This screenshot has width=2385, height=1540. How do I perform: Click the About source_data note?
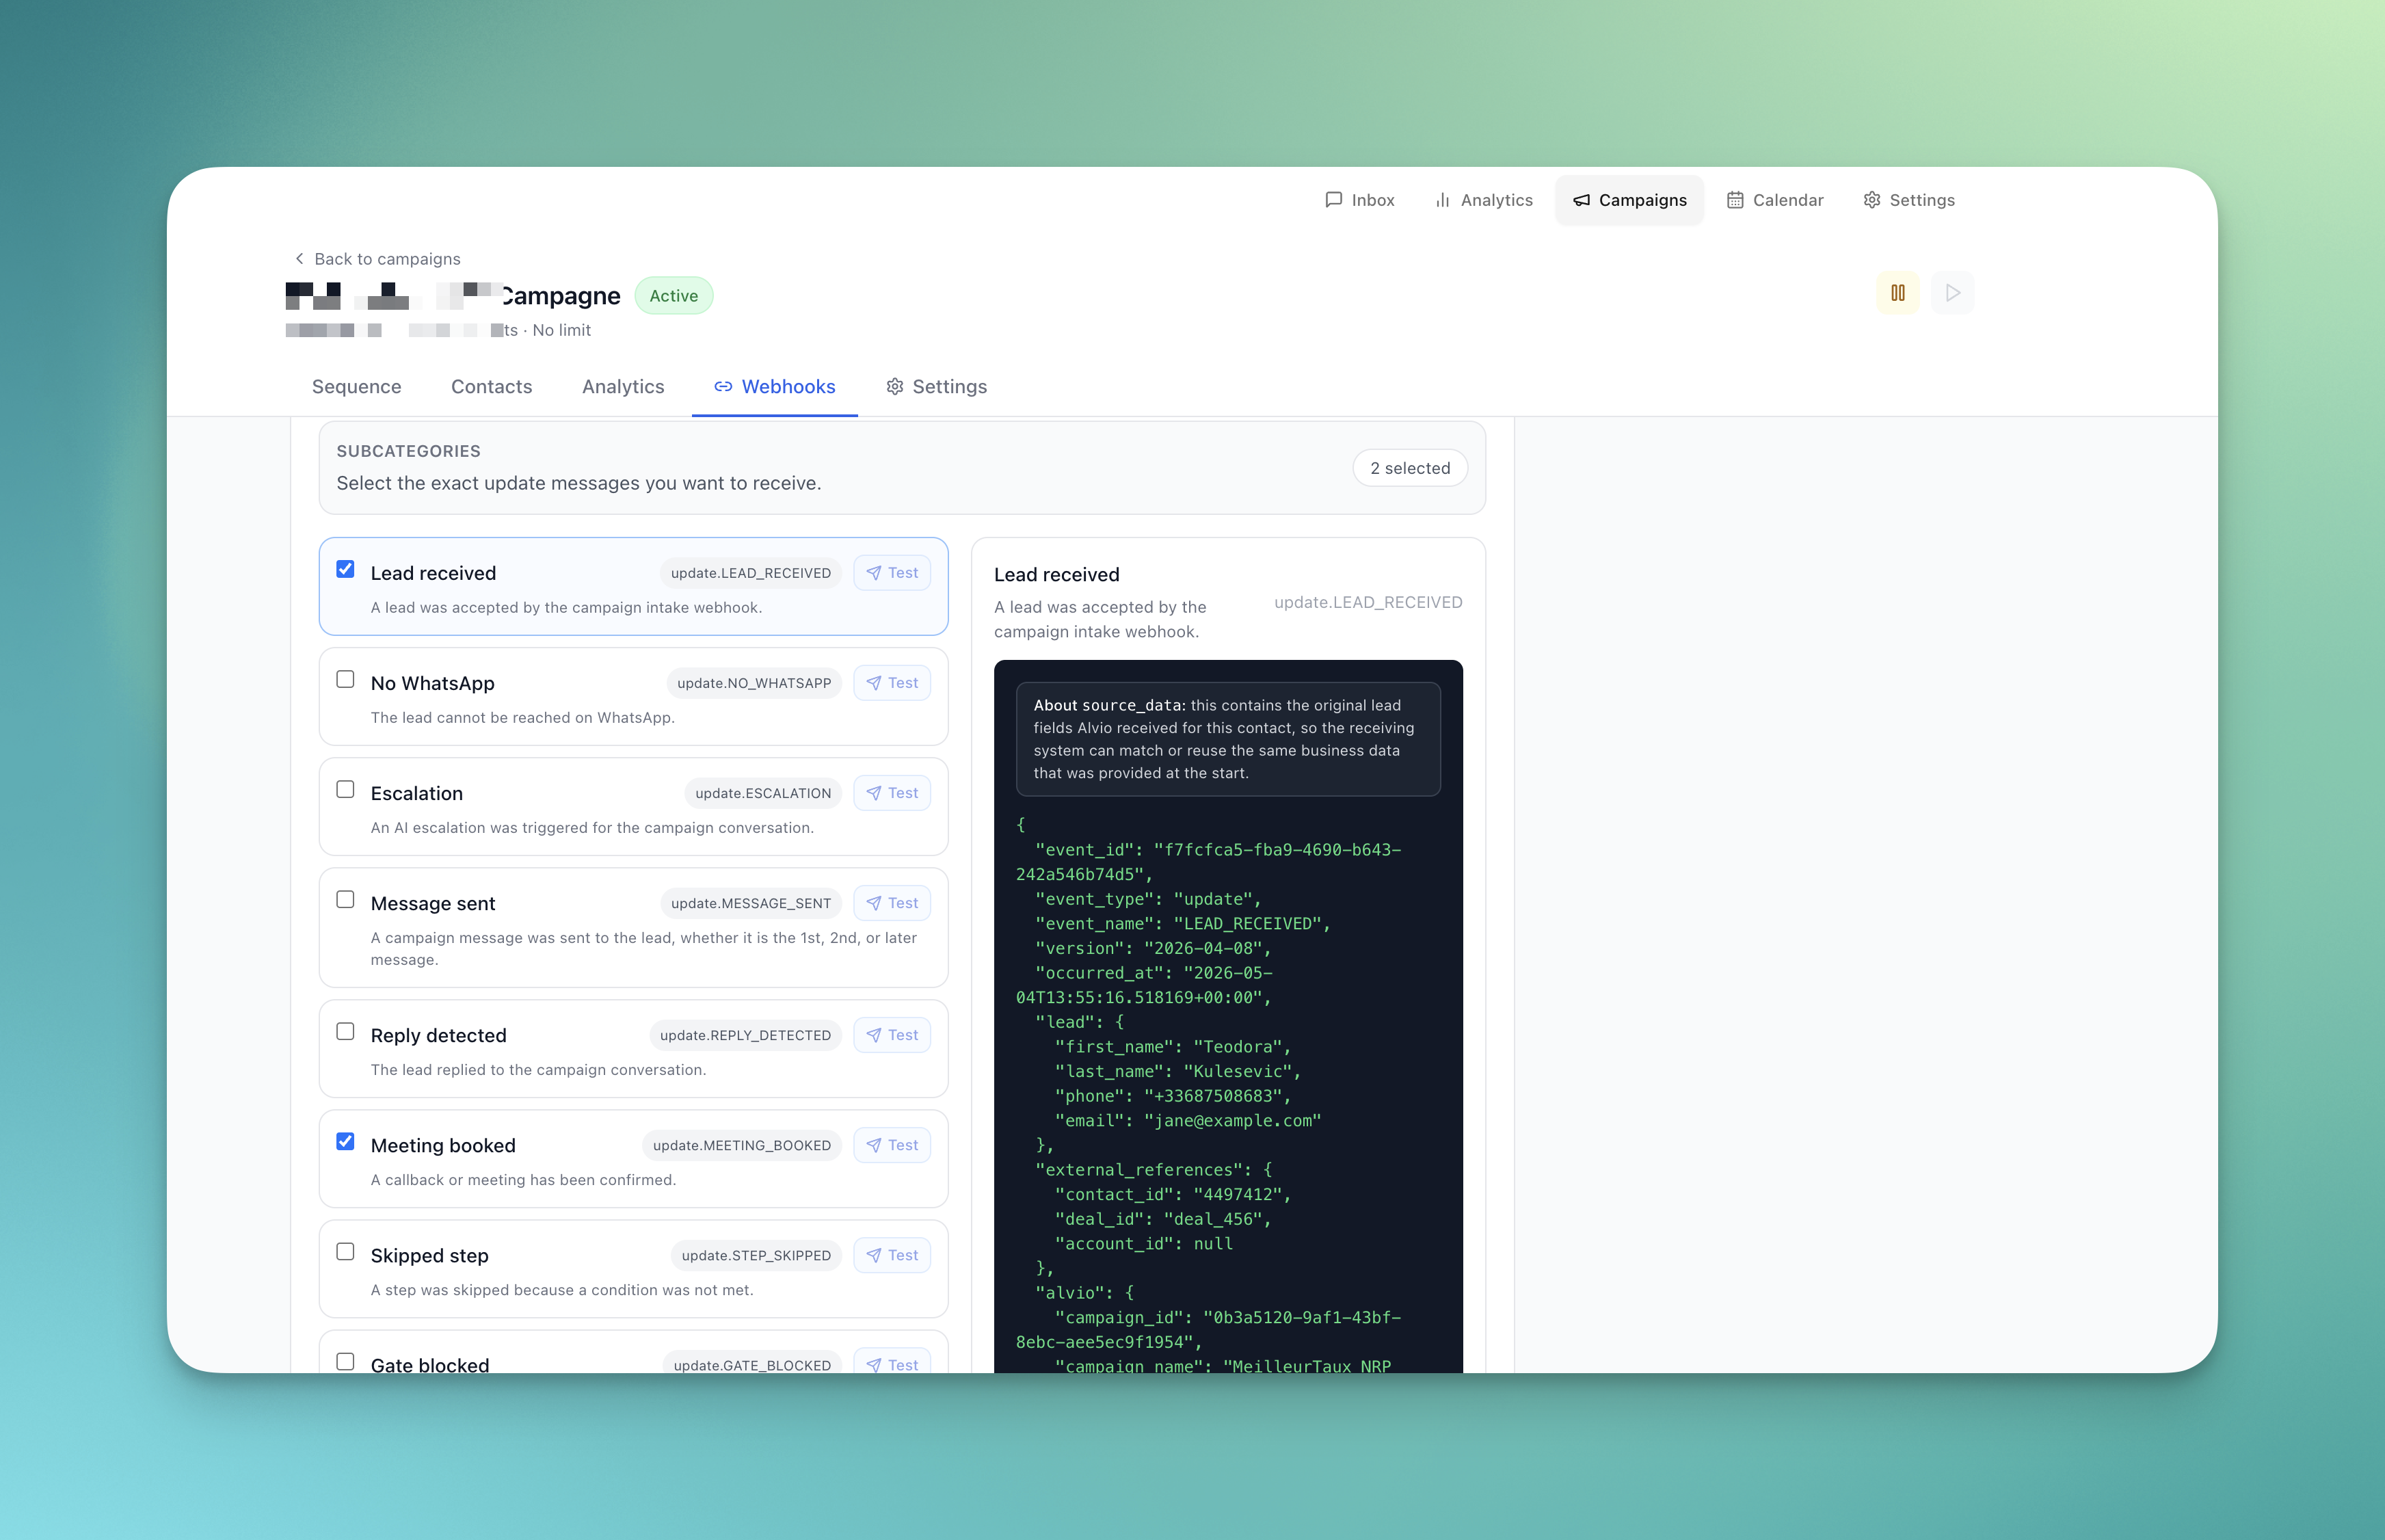click(1228, 739)
